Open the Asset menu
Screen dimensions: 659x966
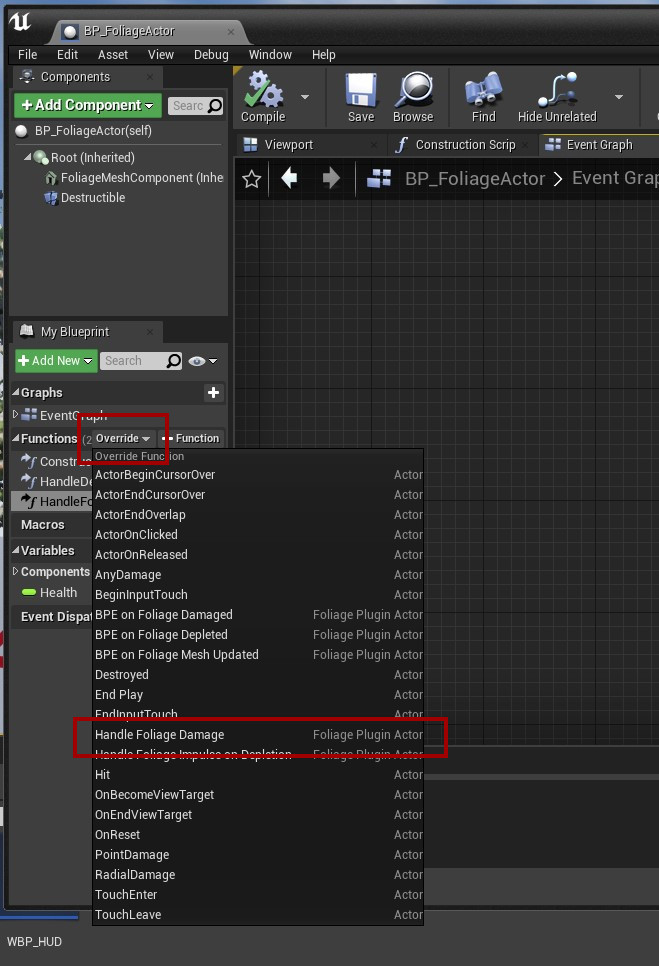coord(113,55)
